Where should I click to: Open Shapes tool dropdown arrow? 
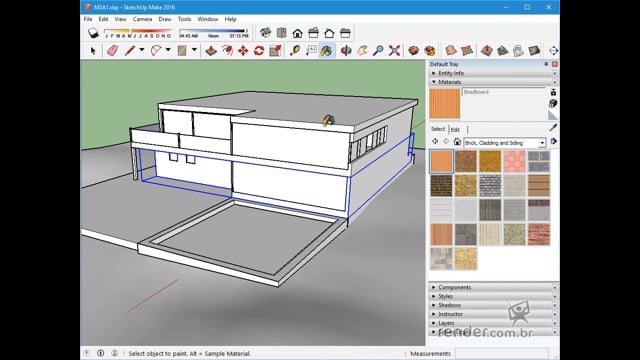point(194,50)
